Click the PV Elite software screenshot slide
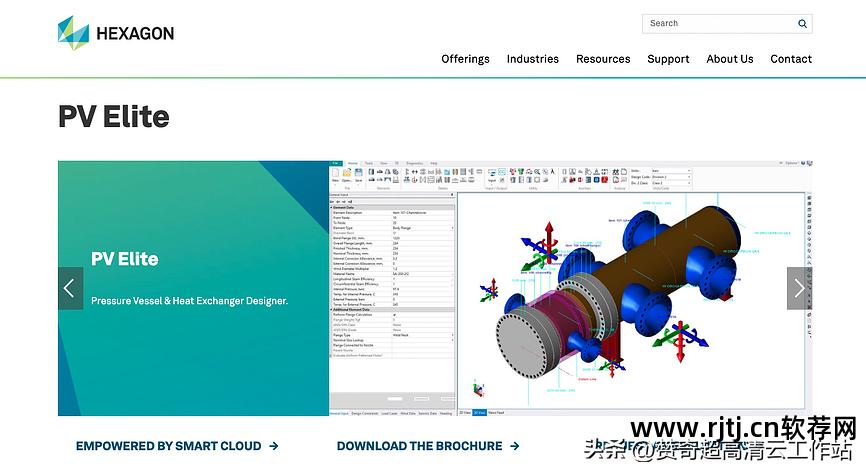The width and height of the screenshot is (866, 474). (x=571, y=288)
